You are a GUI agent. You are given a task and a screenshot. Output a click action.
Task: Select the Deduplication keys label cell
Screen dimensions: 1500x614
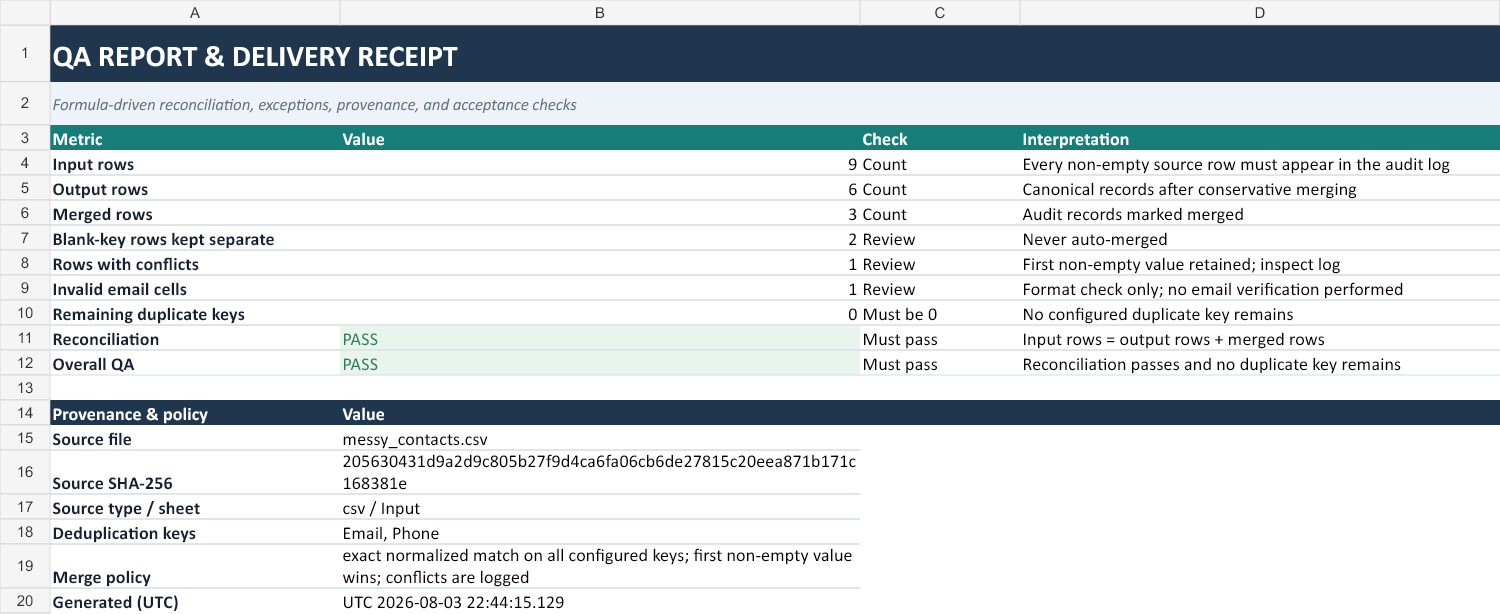pyautogui.click(x=195, y=533)
